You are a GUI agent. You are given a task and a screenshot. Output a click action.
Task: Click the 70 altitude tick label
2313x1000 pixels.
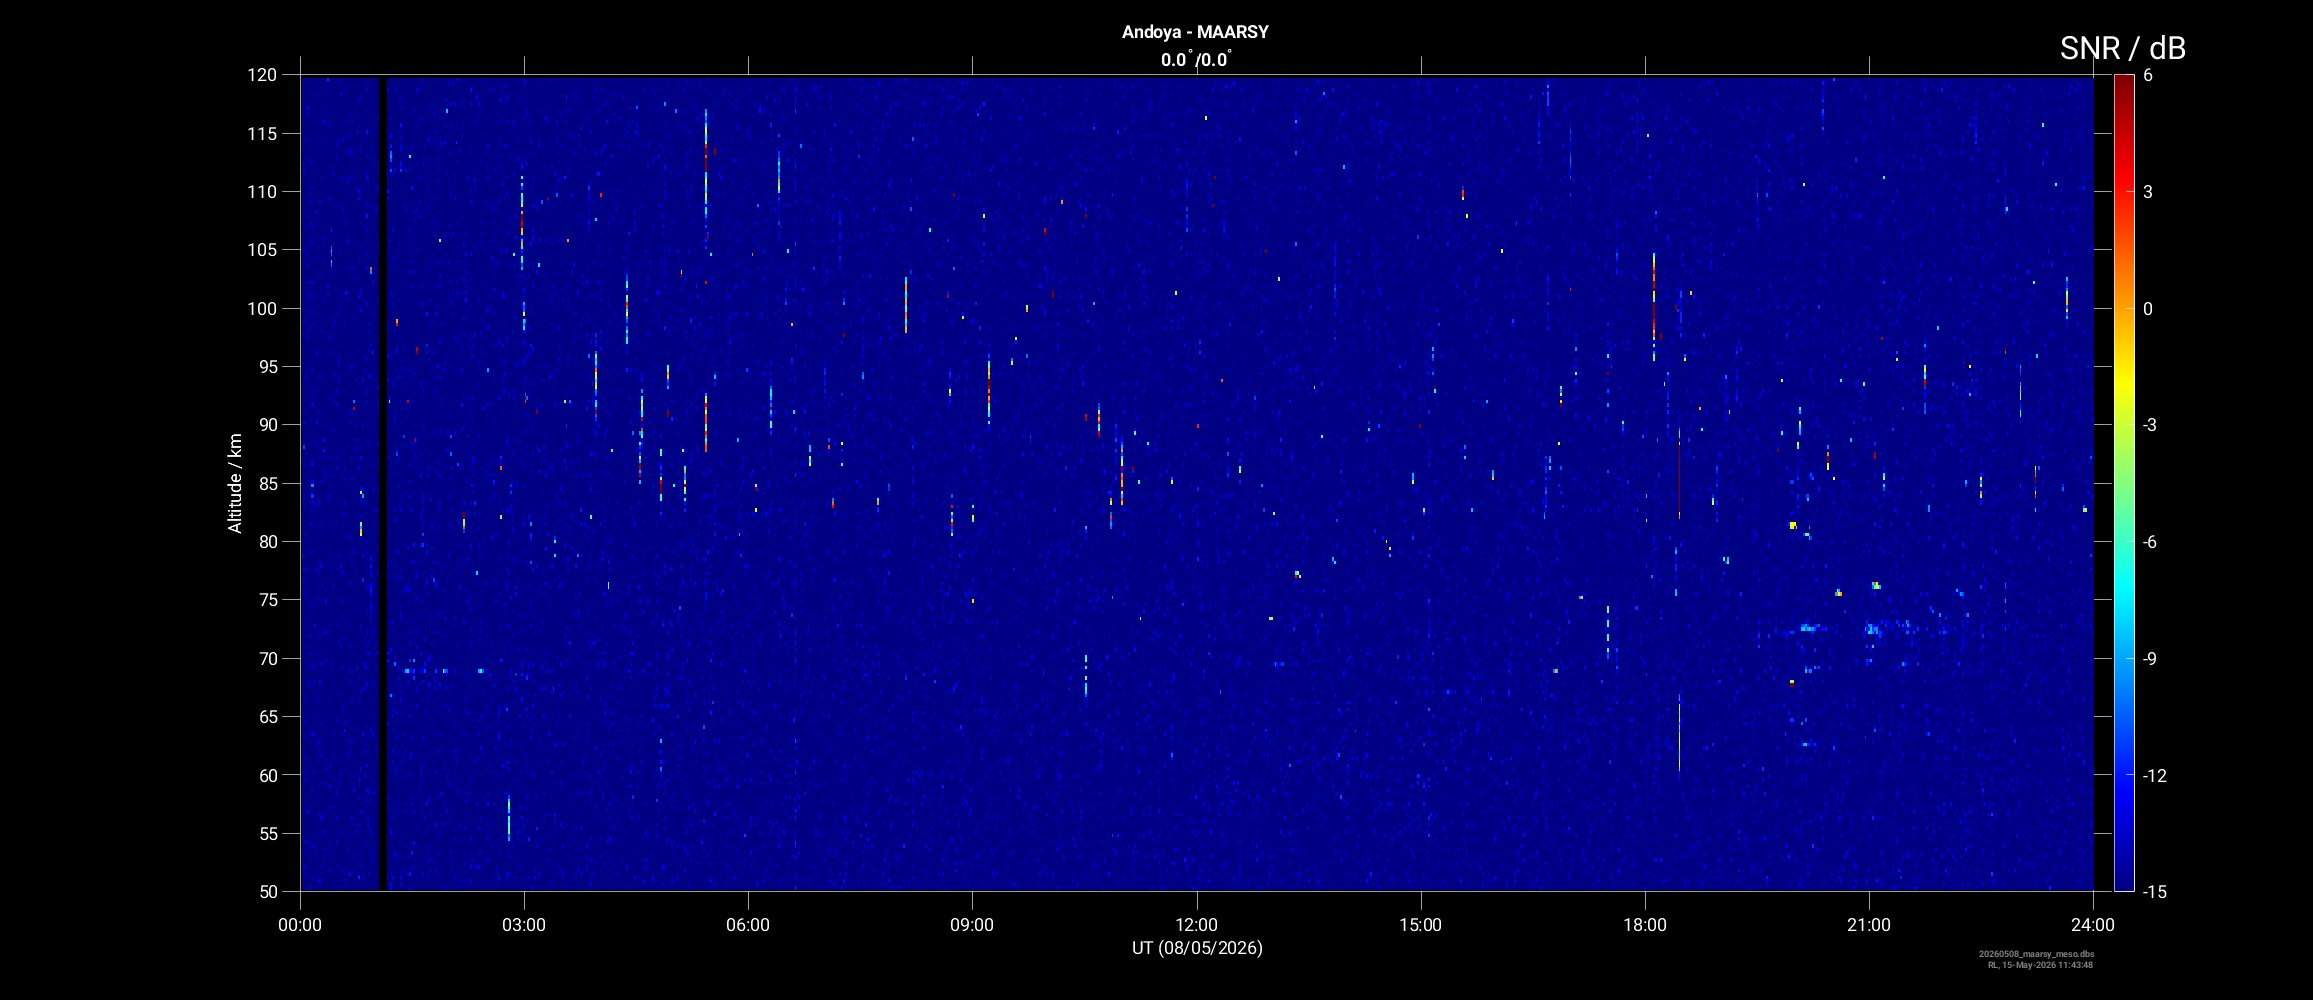[267, 658]
